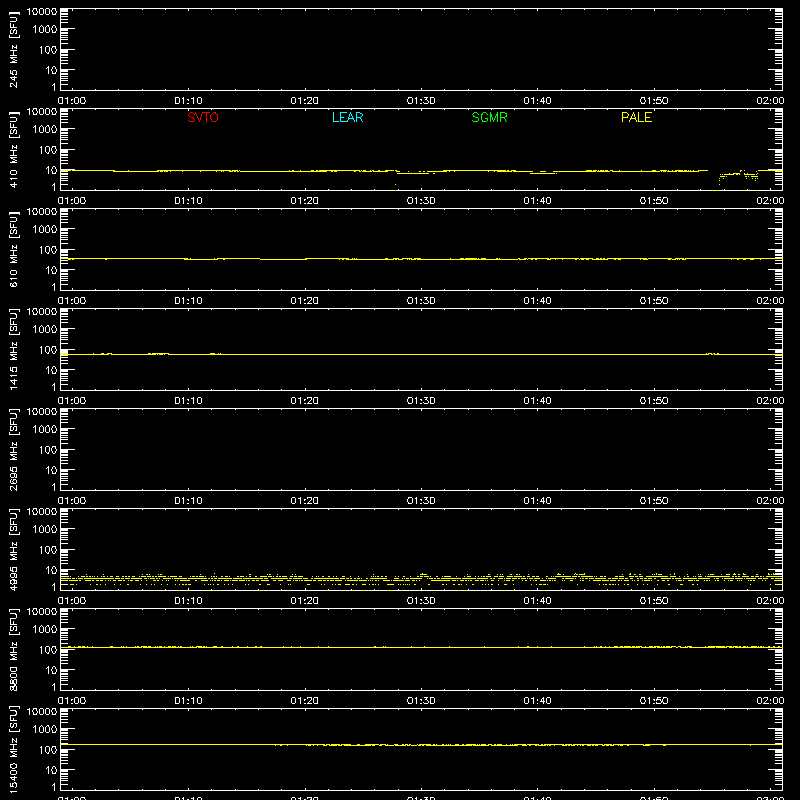Image resolution: width=800 pixels, height=800 pixels.
Task: Click the green SGMR station label
Action: coord(489,117)
